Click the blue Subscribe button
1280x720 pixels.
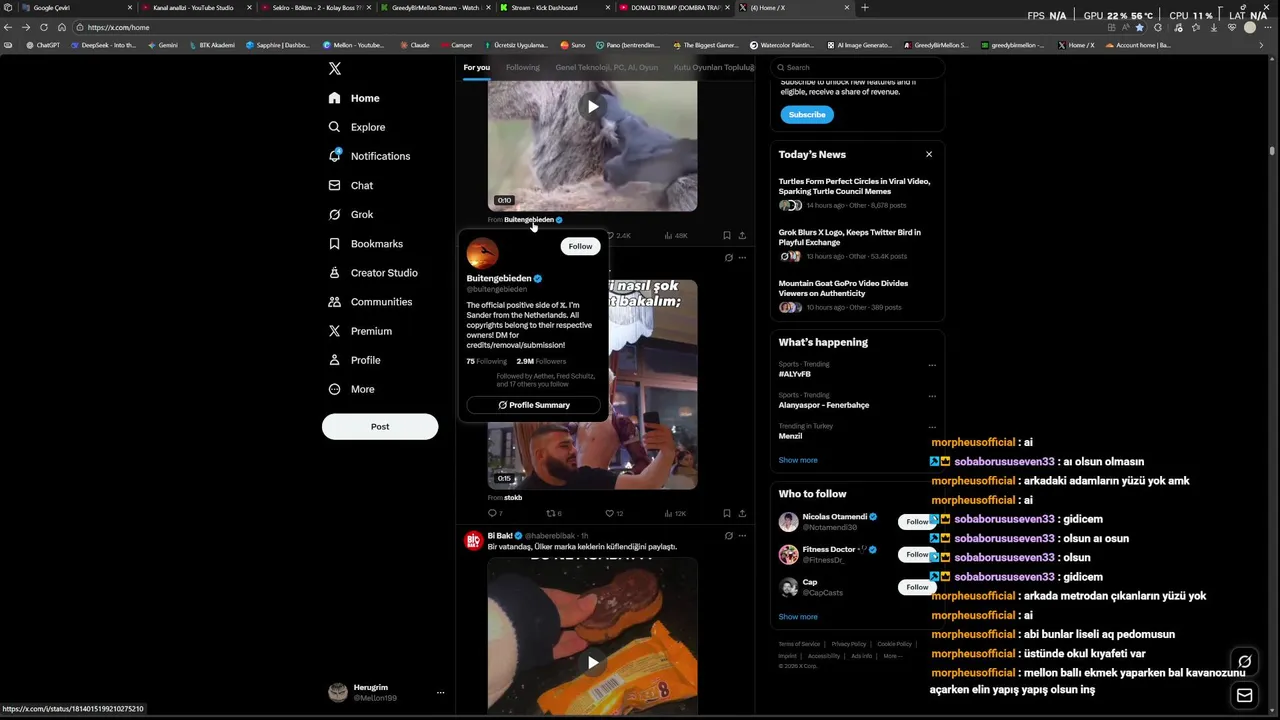[x=807, y=115]
